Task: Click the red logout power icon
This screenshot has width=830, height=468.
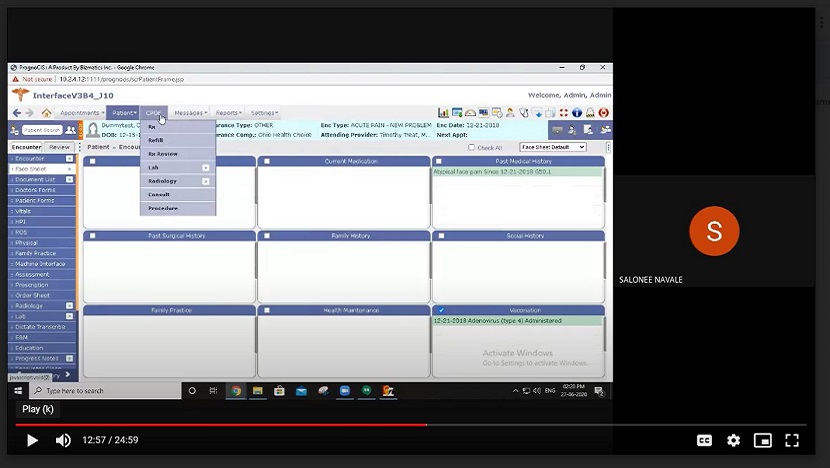Action: pos(603,112)
